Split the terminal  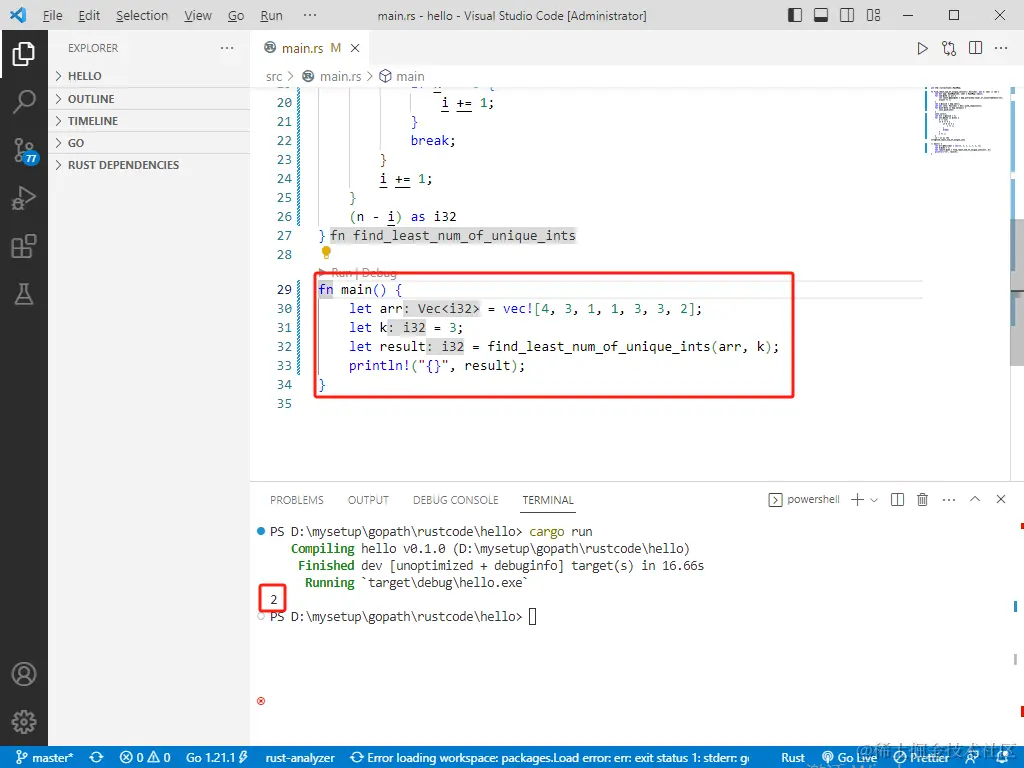[x=897, y=500]
